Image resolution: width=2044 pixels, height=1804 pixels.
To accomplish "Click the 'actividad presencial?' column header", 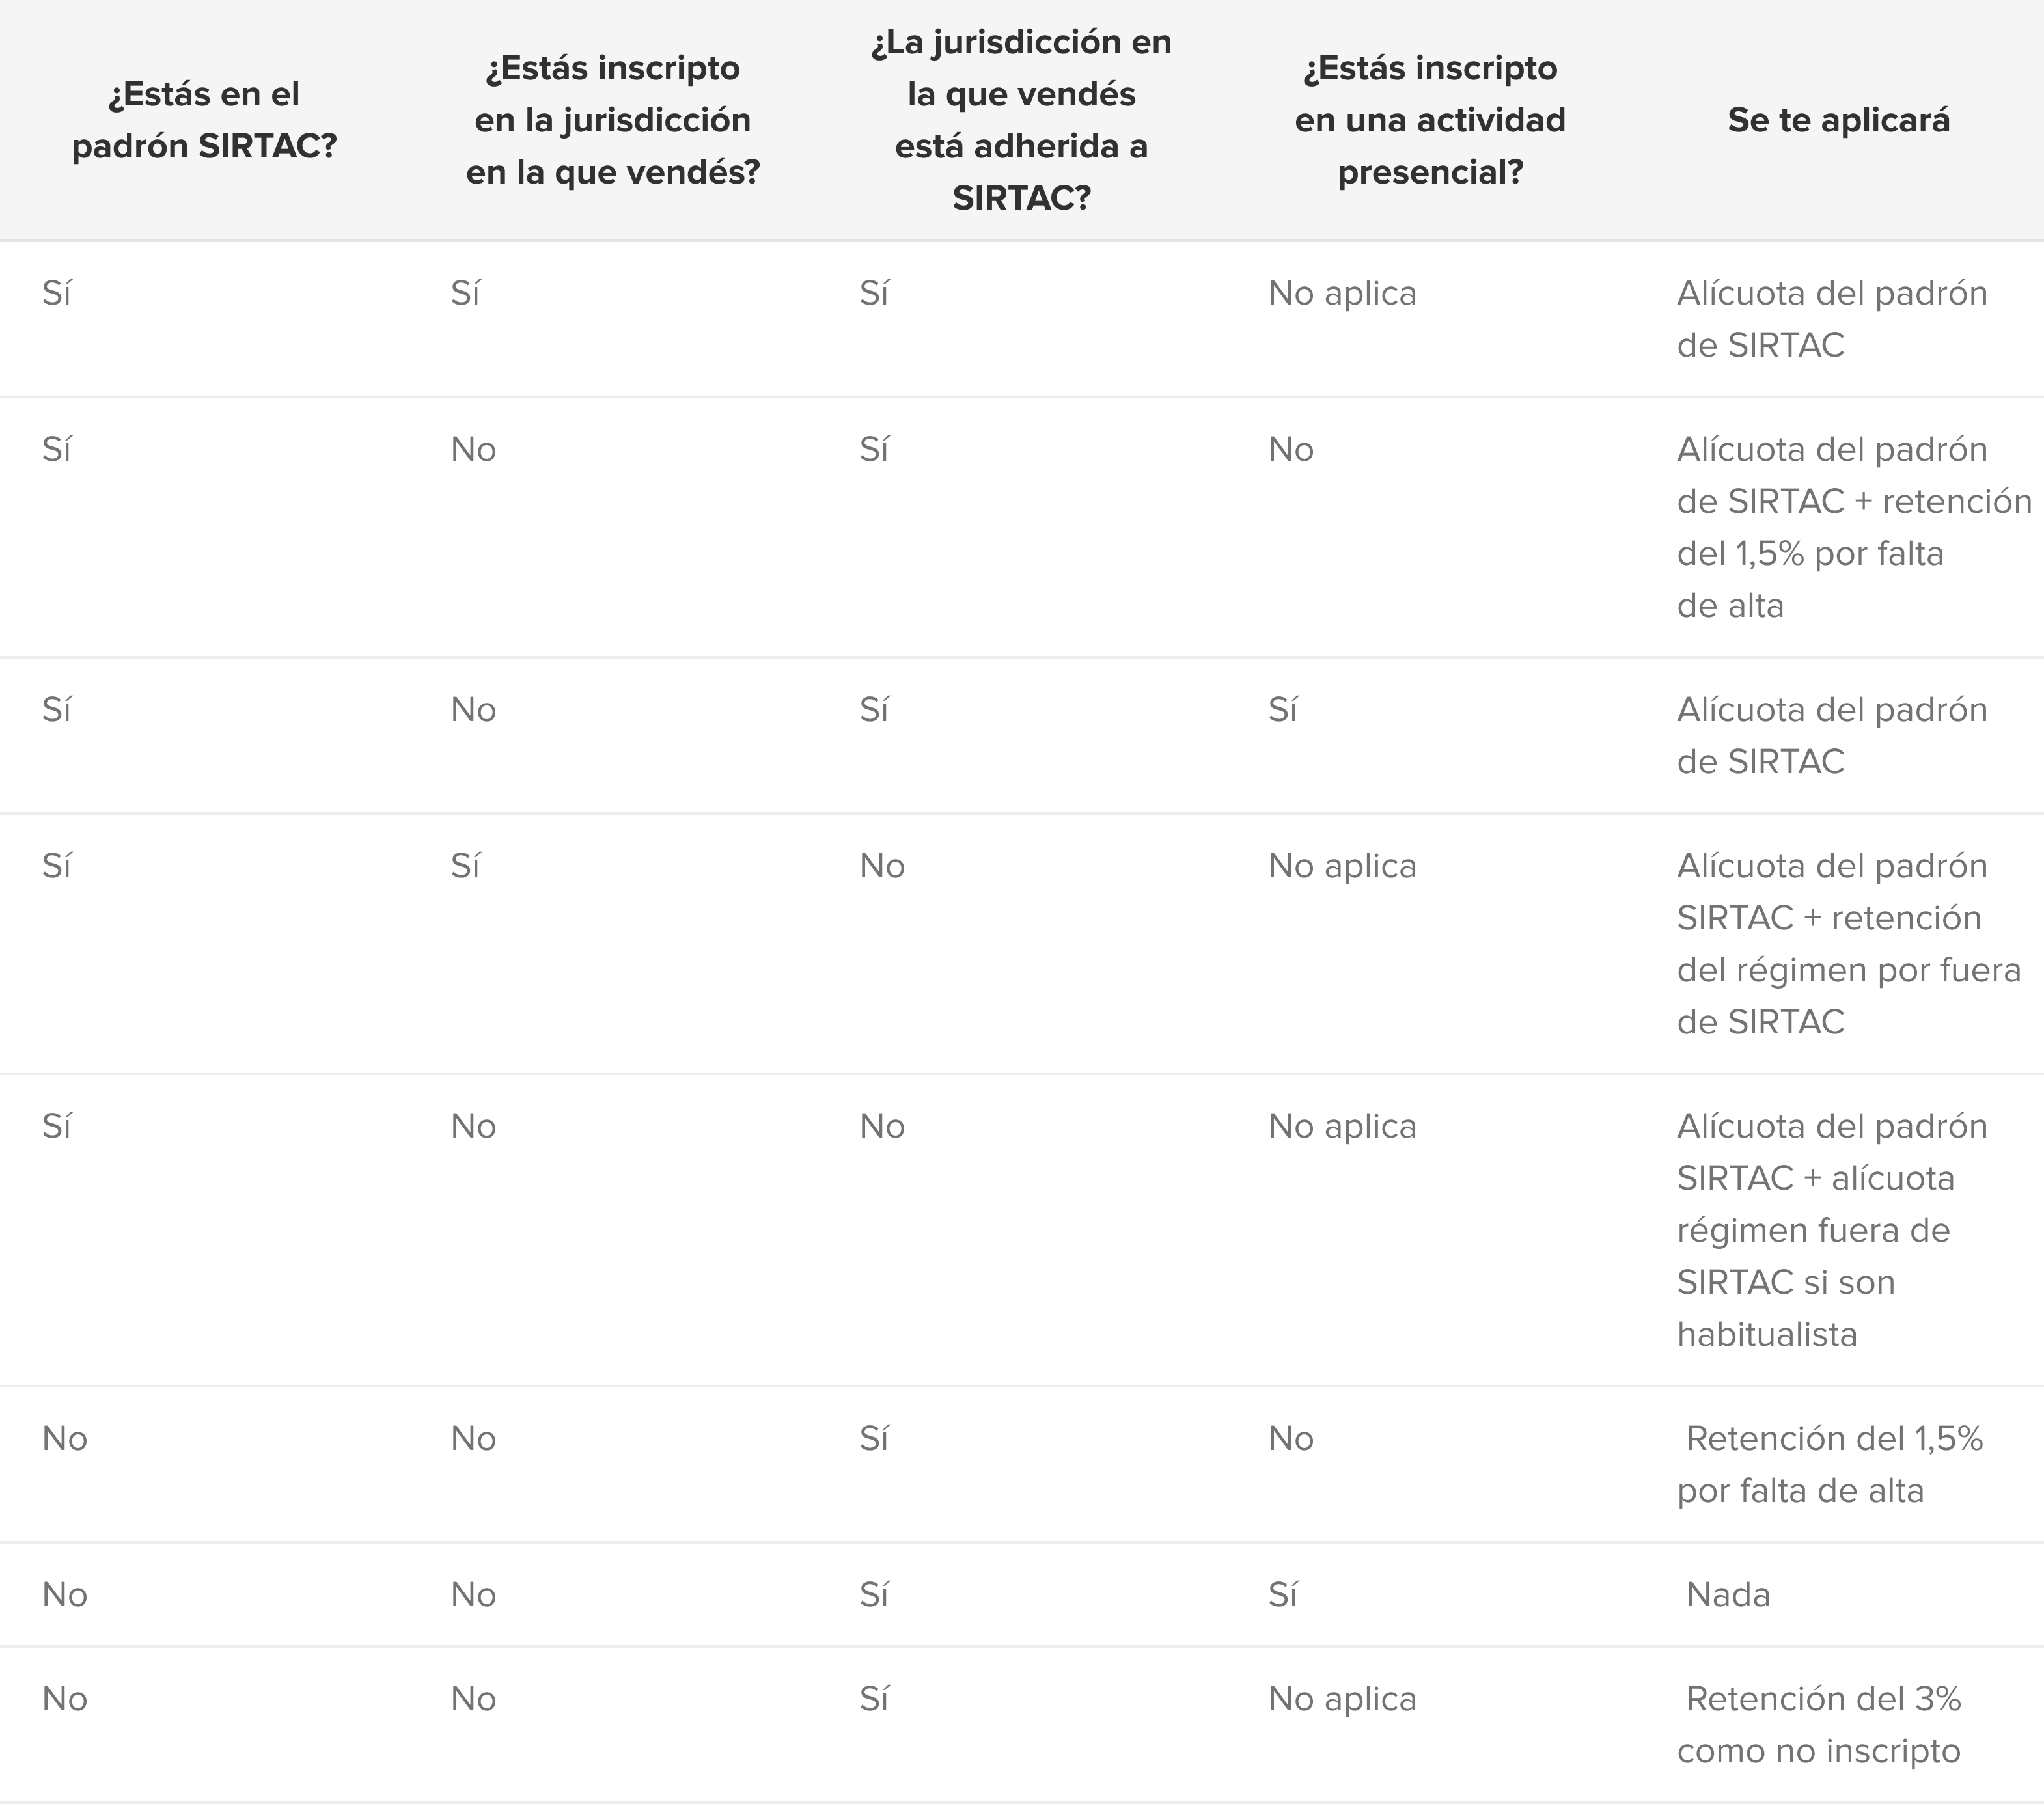I will [1430, 120].
